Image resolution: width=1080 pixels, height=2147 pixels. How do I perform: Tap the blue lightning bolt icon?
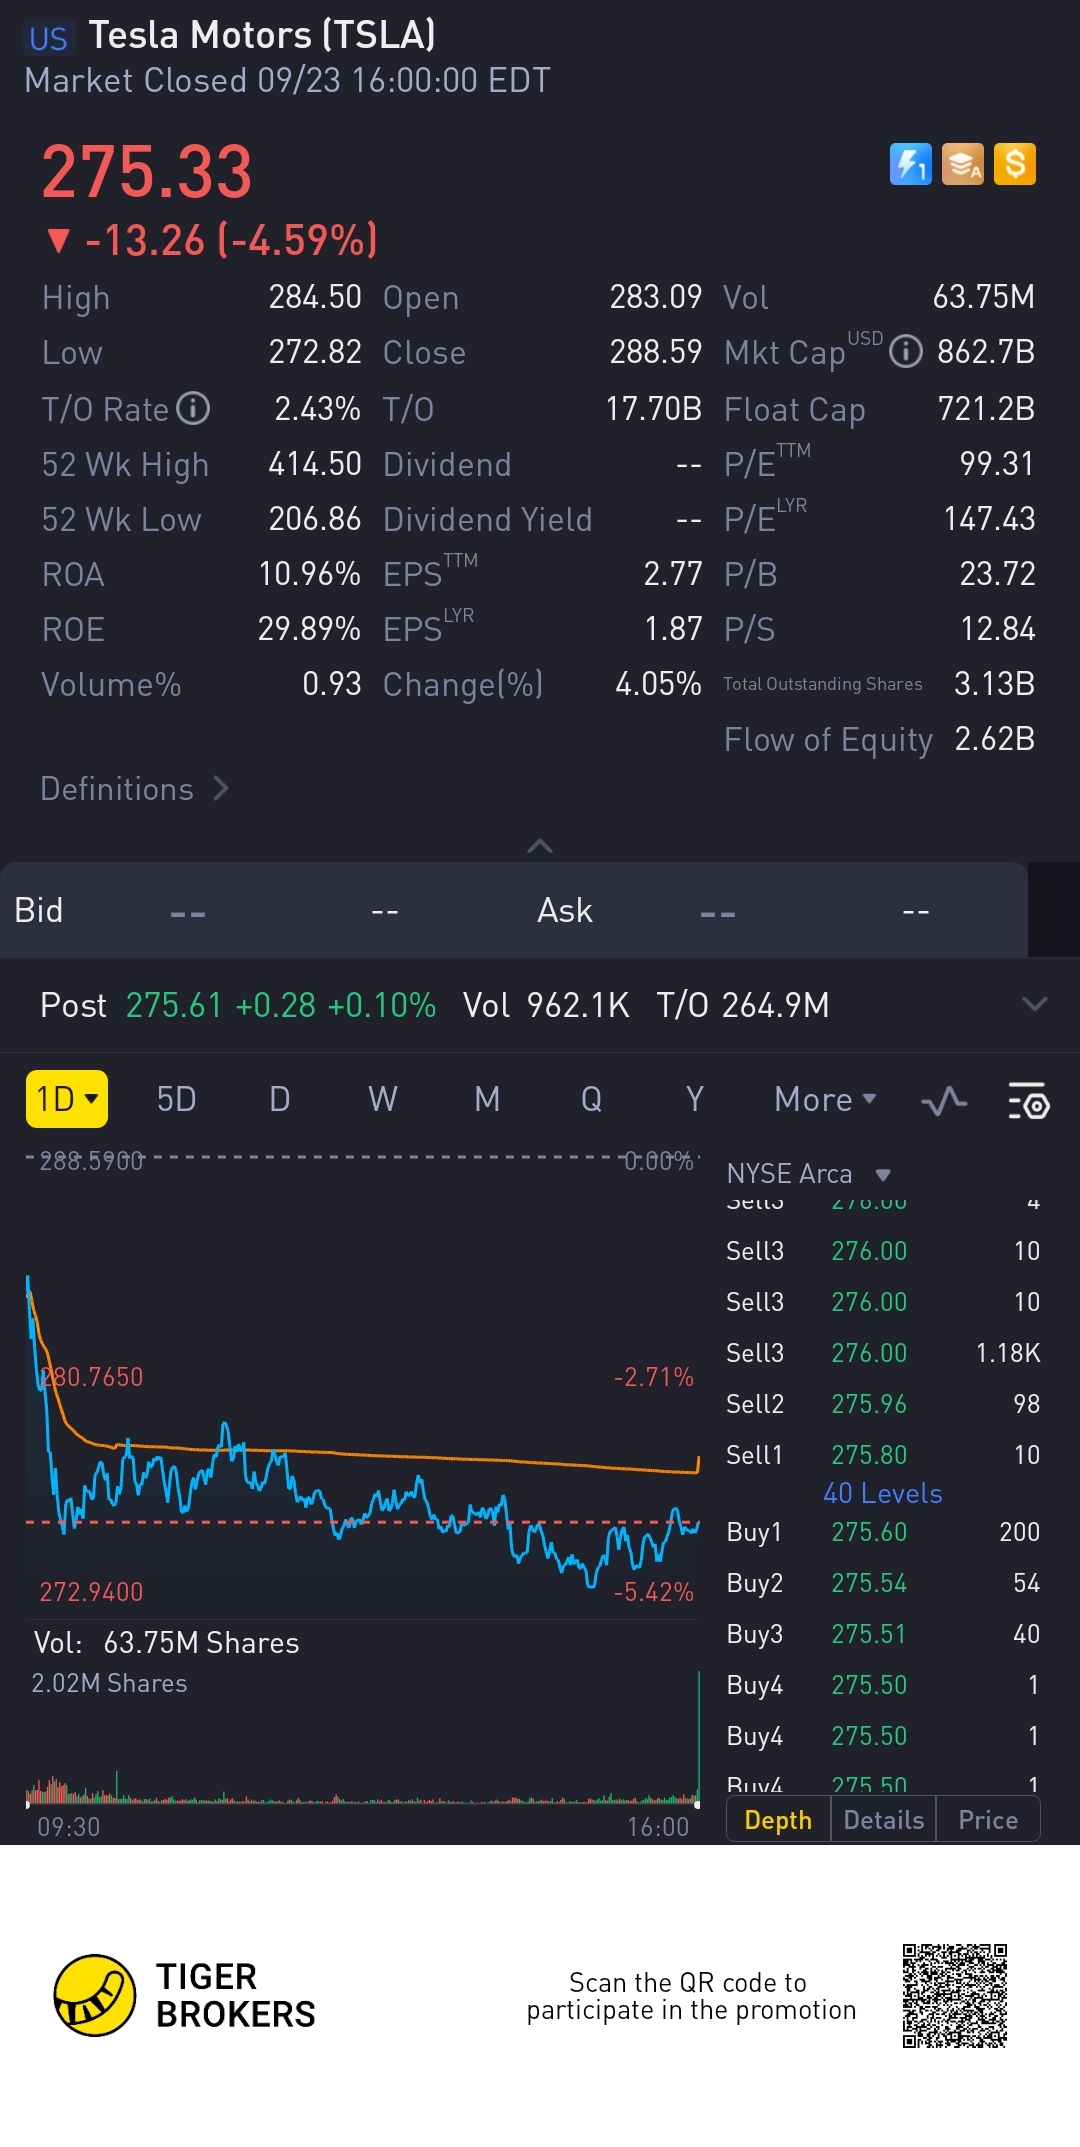pyautogui.click(x=910, y=164)
